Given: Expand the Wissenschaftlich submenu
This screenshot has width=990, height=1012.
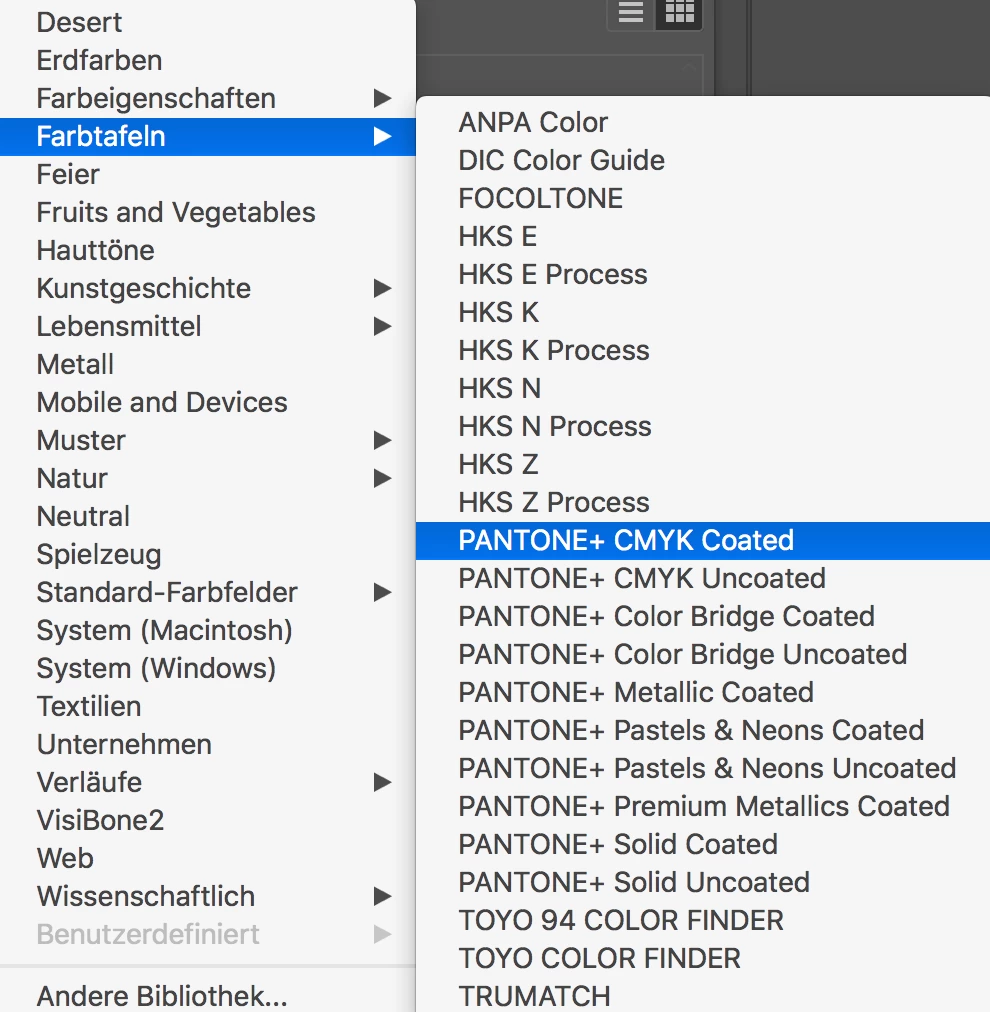Looking at the screenshot, I should (208, 897).
